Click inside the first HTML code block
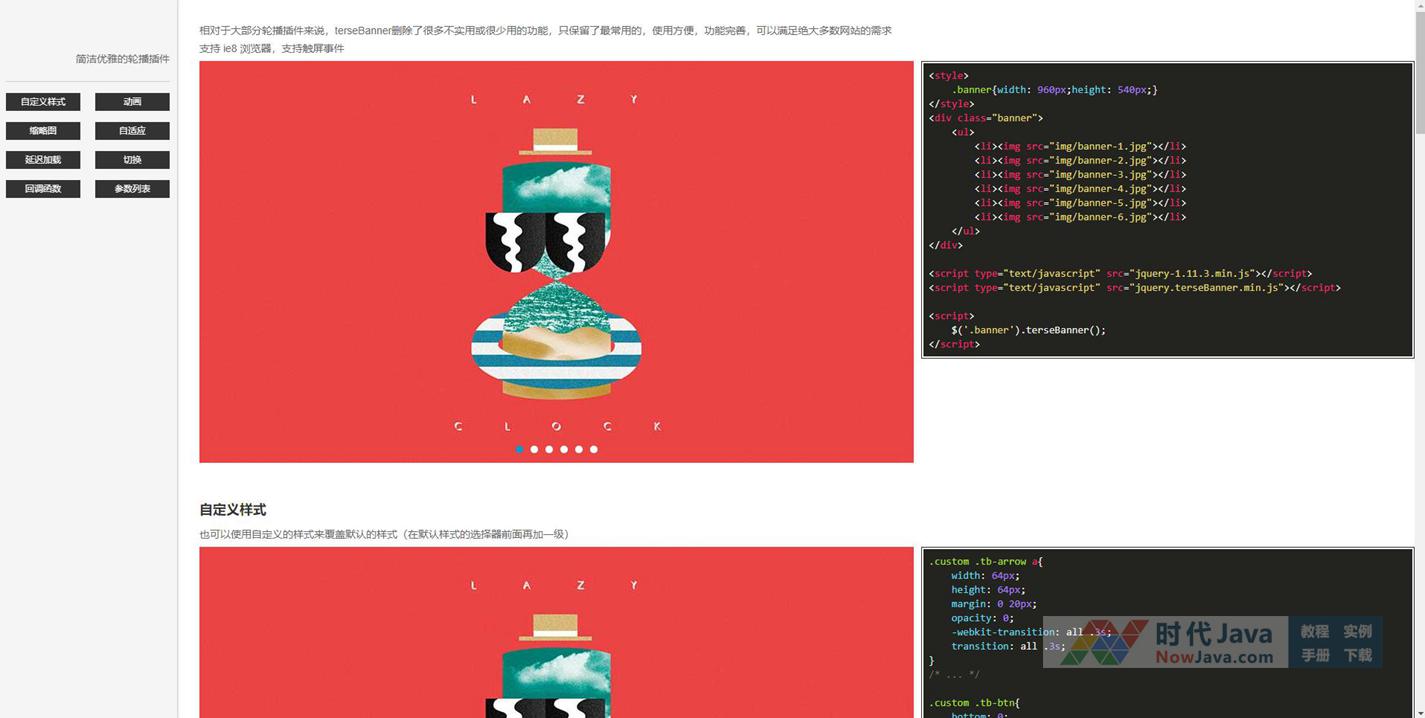This screenshot has height=718, width=1425. click(x=1167, y=209)
